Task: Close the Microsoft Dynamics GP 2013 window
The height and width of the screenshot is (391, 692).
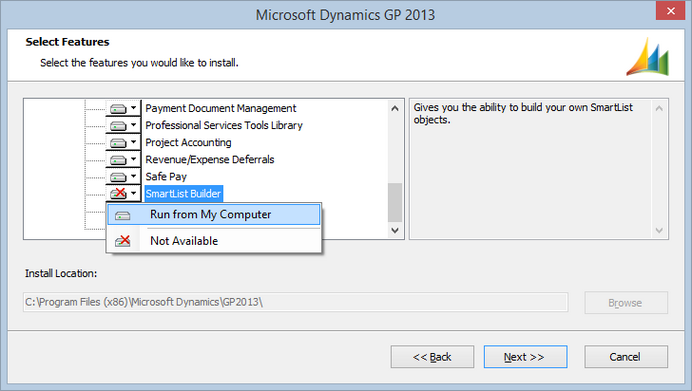Action: coord(670,11)
